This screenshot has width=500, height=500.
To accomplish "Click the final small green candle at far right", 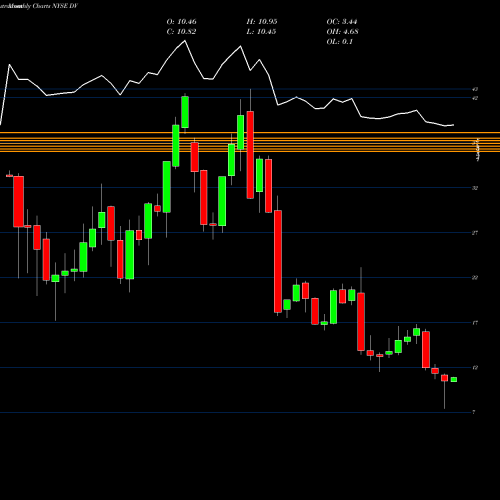I will click(454, 379).
